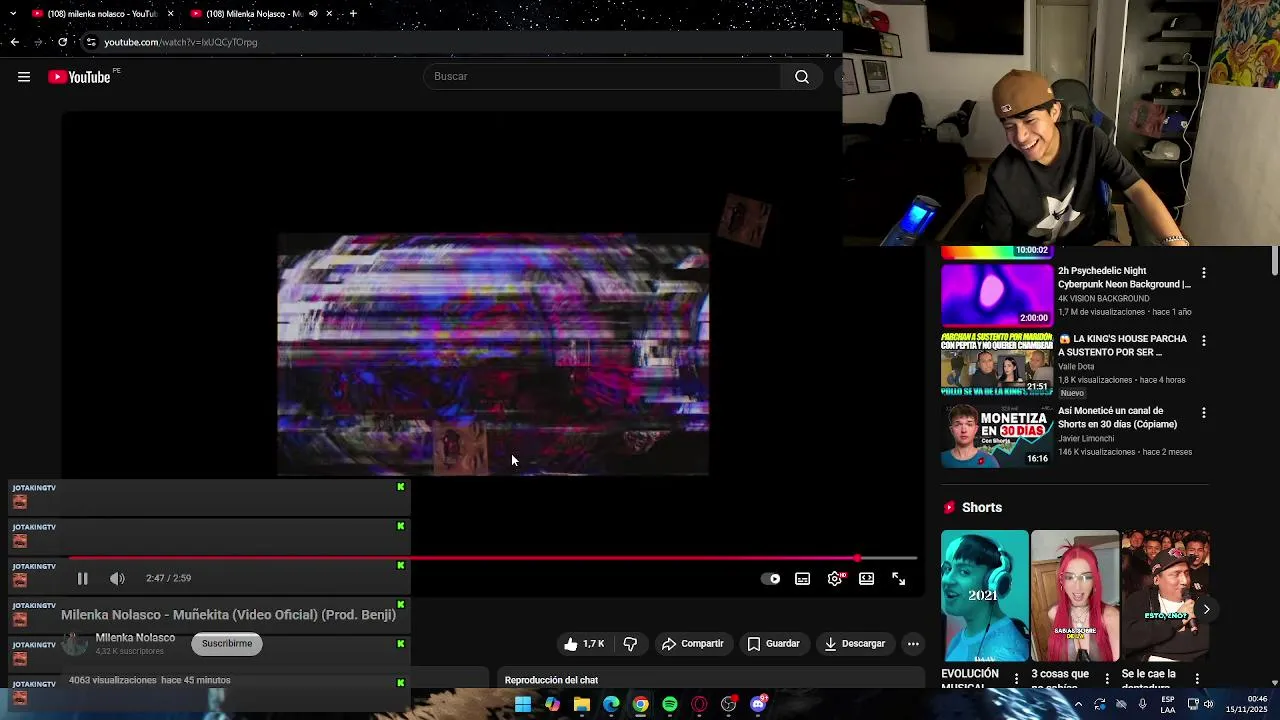Open options for Así Moneticé video
Viewport: 1280px width, 720px height.
pyautogui.click(x=1204, y=413)
